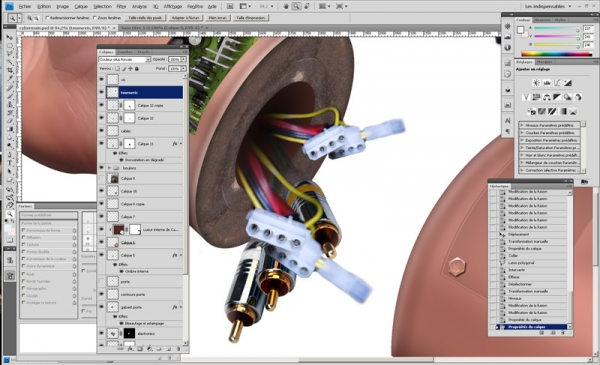Hide the Calque 12 copie layer
This screenshot has width=600, height=365.
[101, 105]
